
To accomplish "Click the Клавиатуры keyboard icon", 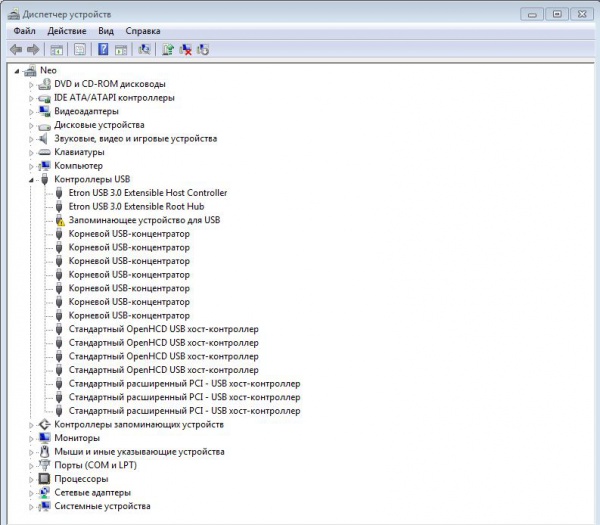I will tap(44, 152).
